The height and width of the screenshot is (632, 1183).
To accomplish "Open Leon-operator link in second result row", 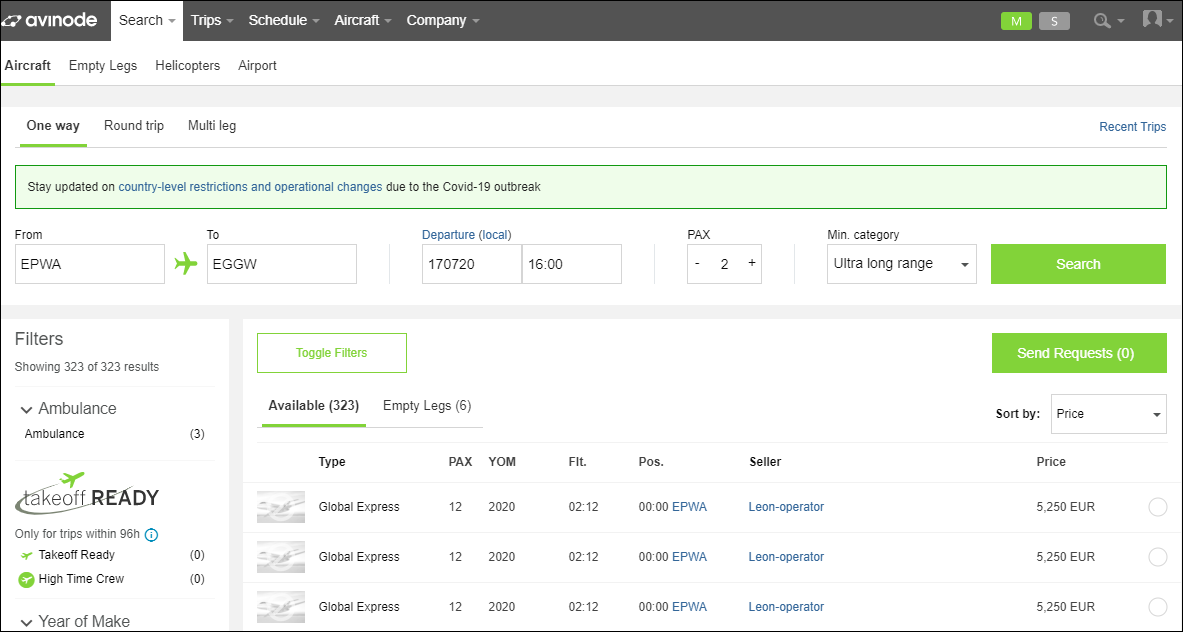I will click(x=786, y=557).
